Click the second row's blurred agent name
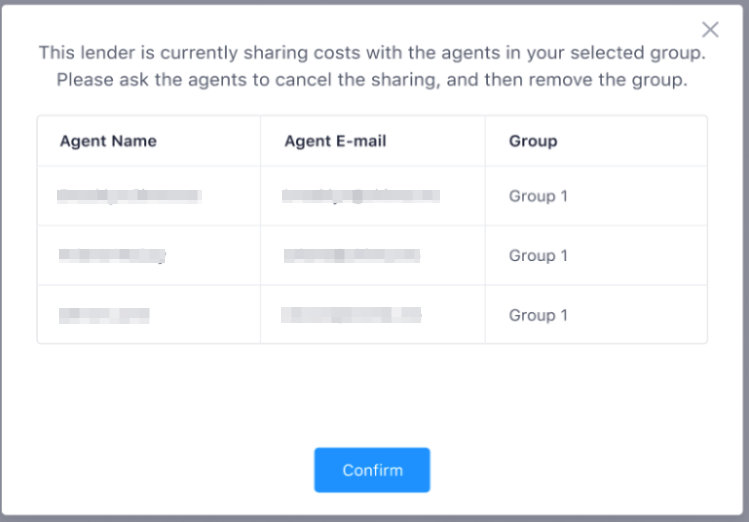This screenshot has height=522, width=749. point(112,256)
